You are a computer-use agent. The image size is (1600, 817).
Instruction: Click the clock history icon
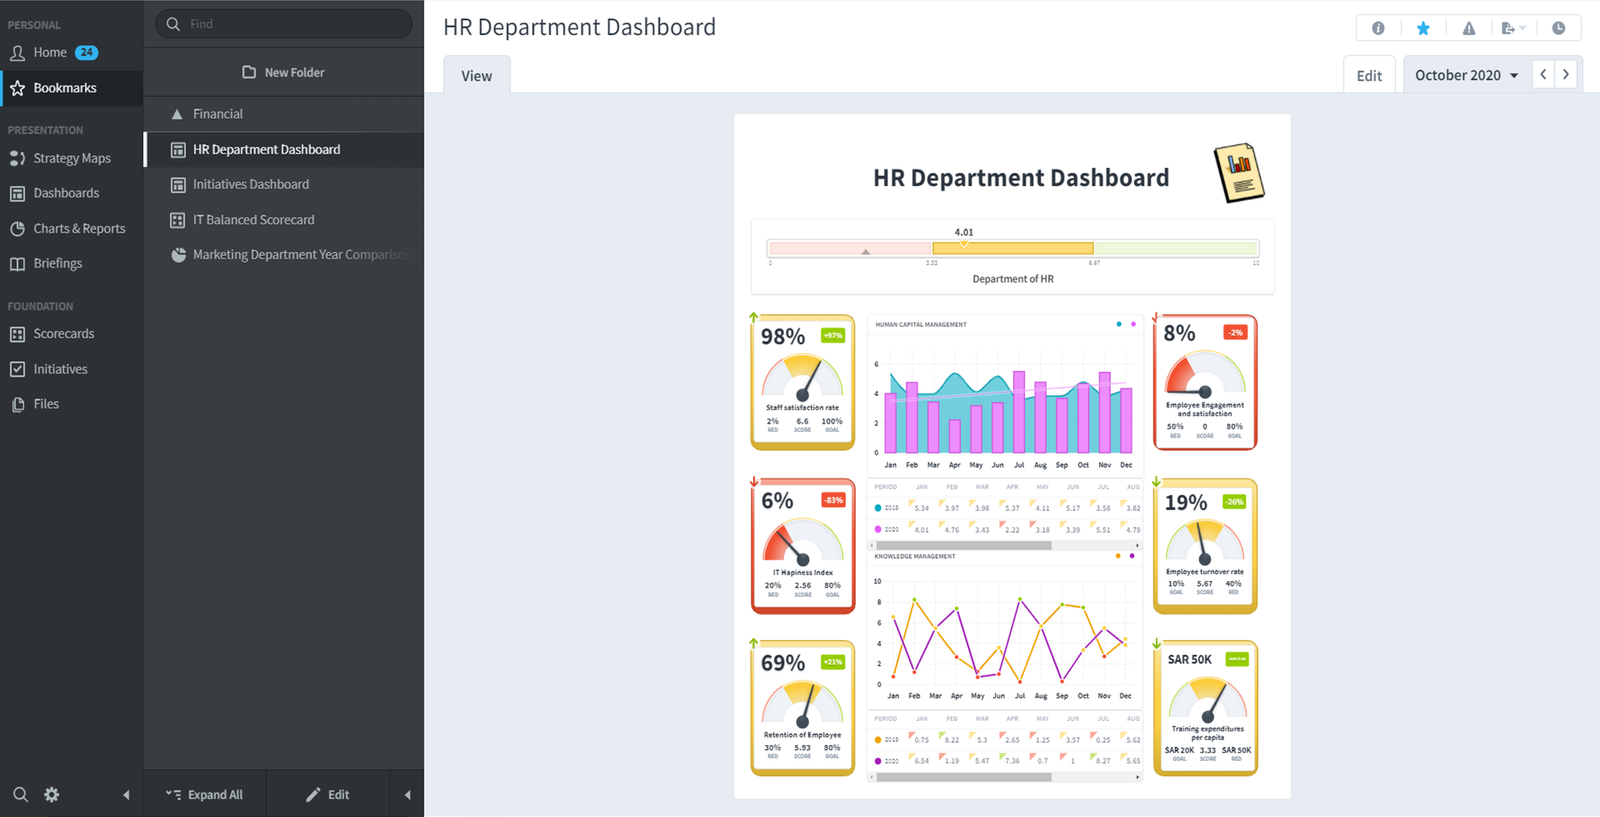[x=1558, y=28]
